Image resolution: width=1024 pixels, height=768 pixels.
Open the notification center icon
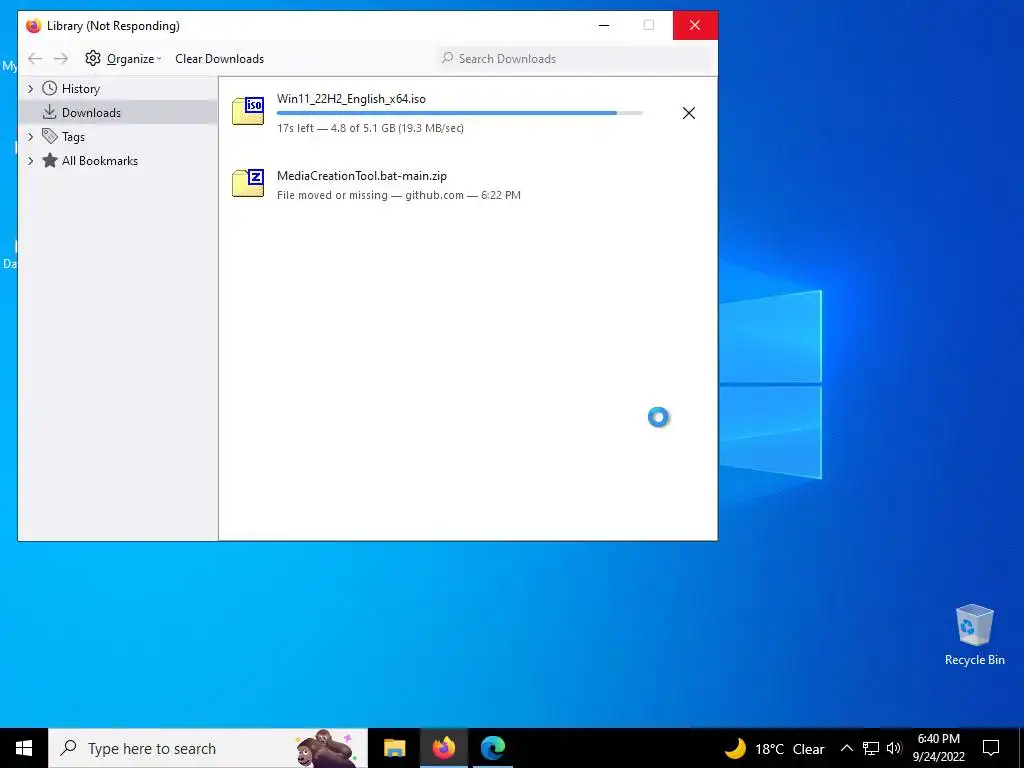click(x=991, y=748)
